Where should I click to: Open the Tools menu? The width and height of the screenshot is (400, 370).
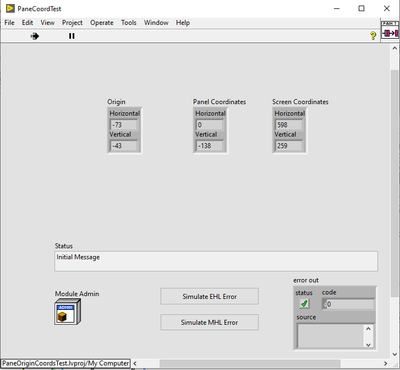[x=129, y=23]
